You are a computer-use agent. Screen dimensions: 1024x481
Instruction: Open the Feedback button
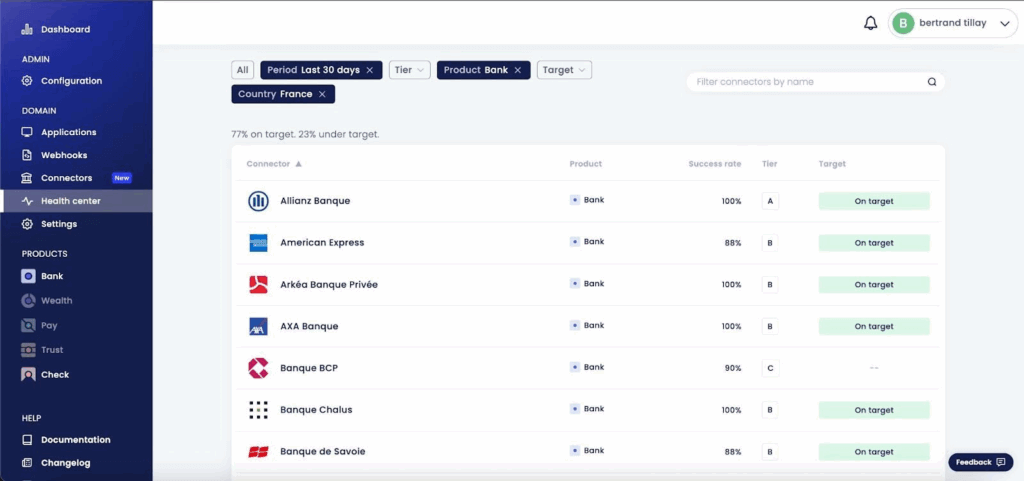(980, 462)
